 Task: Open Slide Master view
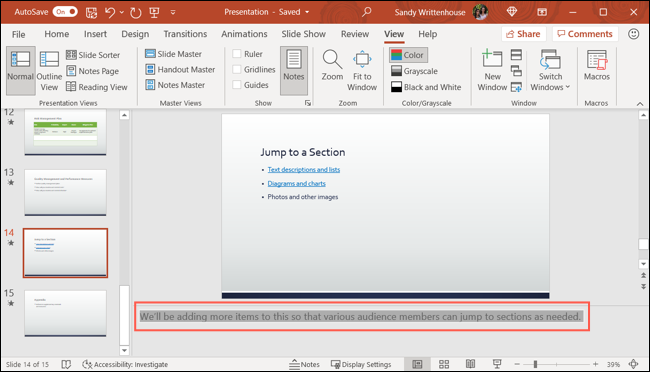pyautogui.click(x=173, y=54)
